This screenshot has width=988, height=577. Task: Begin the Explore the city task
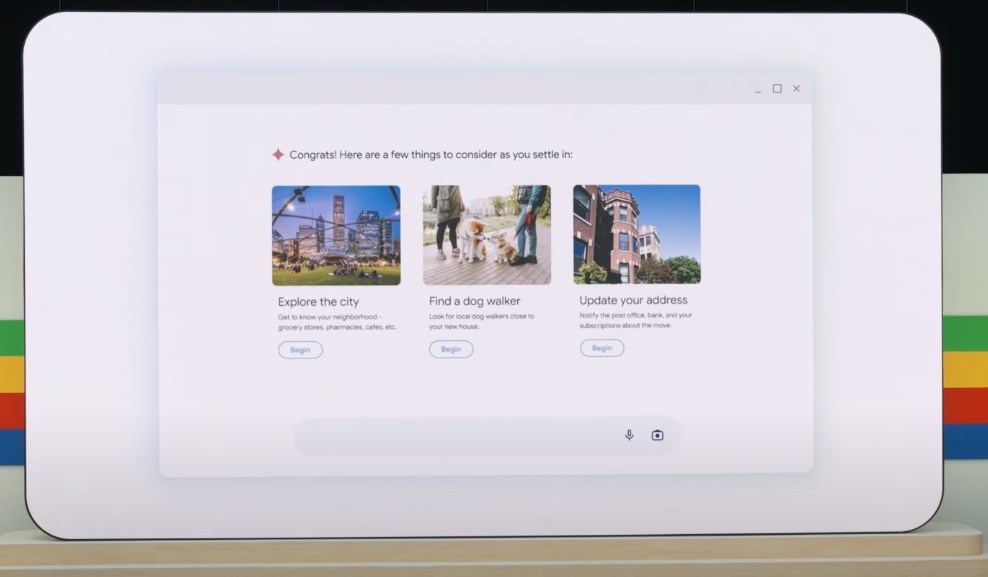[300, 350]
